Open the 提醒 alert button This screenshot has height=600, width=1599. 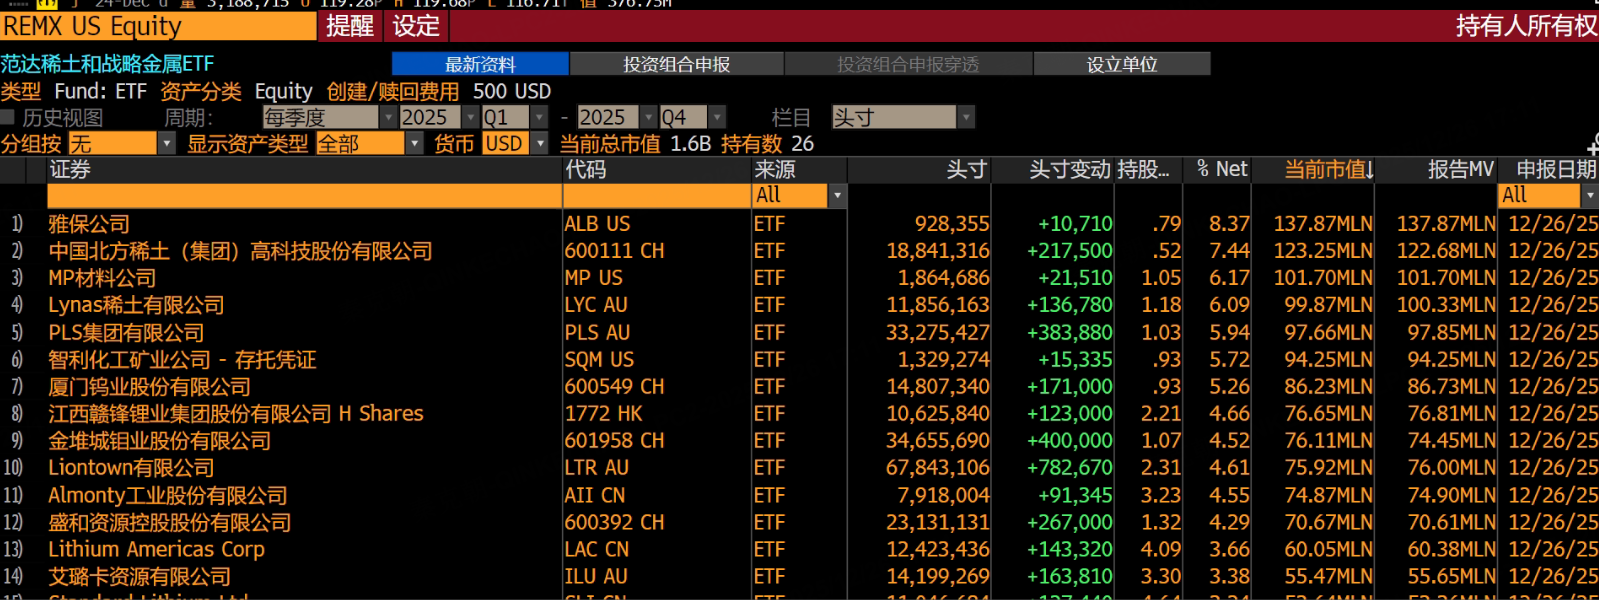pos(350,26)
